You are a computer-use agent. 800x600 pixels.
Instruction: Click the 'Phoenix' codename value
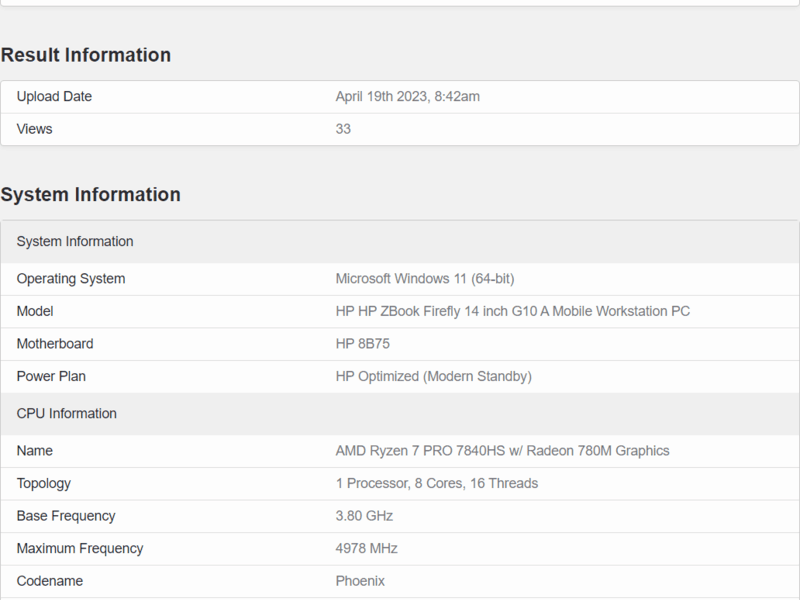360,581
